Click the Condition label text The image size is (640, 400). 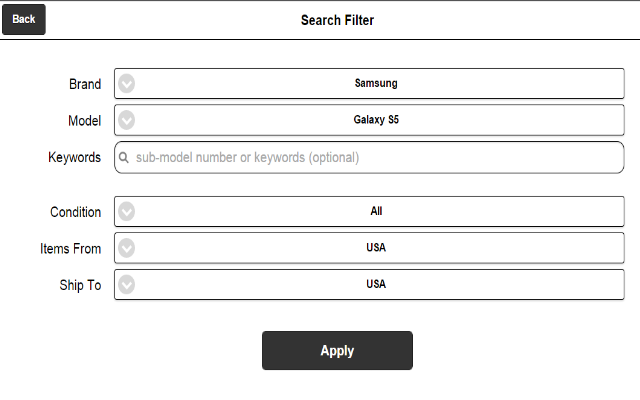[x=76, y=212]
